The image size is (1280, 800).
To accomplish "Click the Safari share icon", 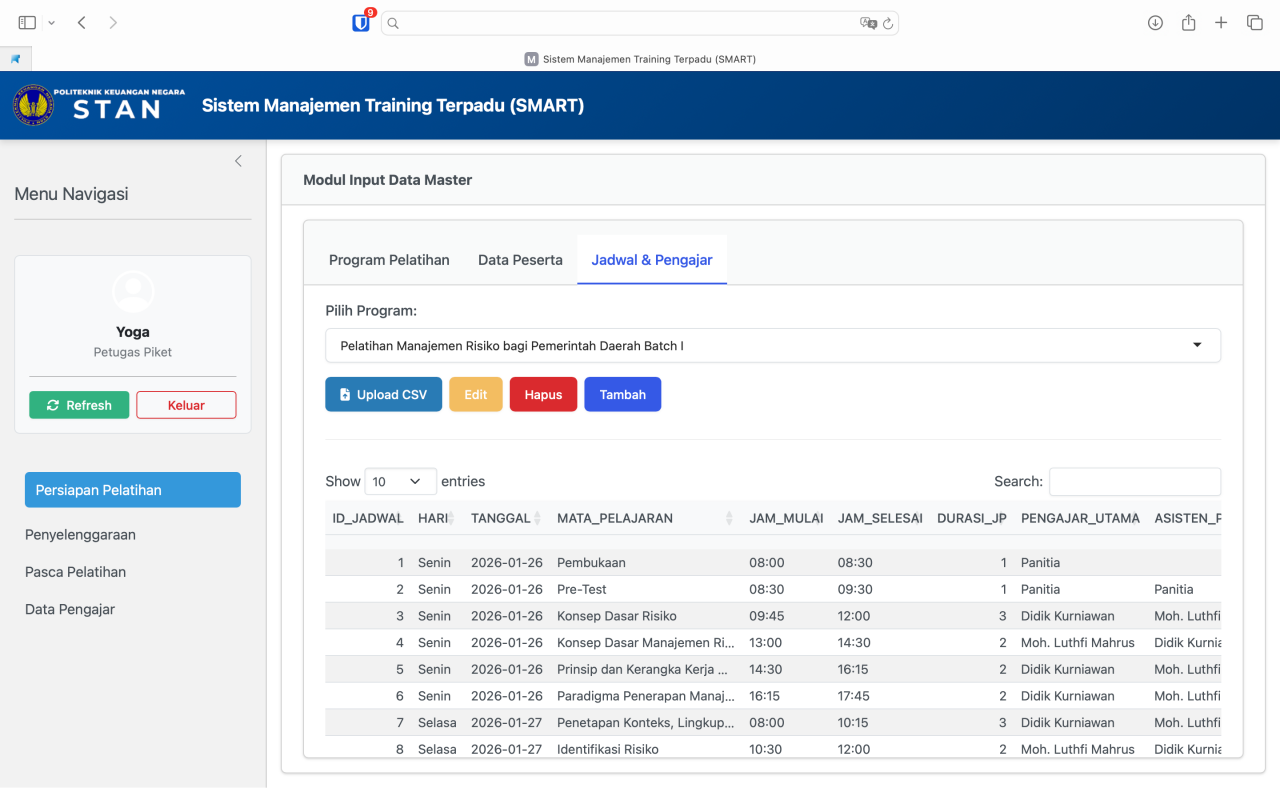I will pos(1188,22).
